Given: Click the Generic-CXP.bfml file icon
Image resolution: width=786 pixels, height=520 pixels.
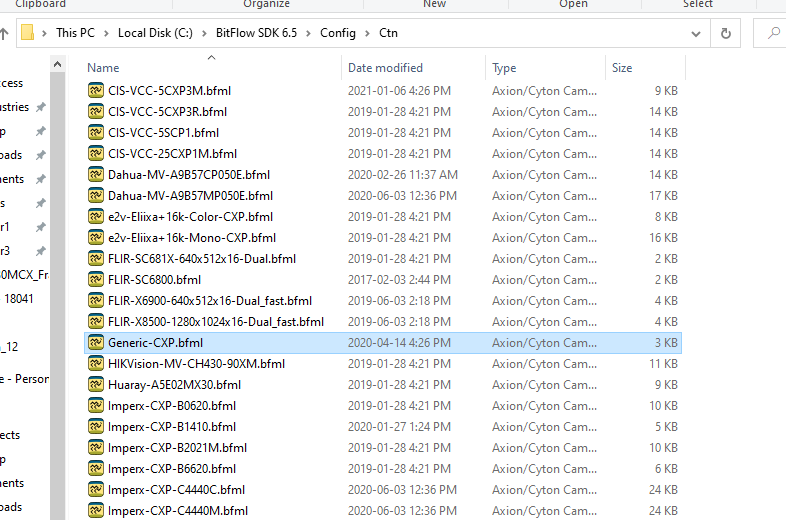Looking at the screenshot, I should click(x=96, y=343).
